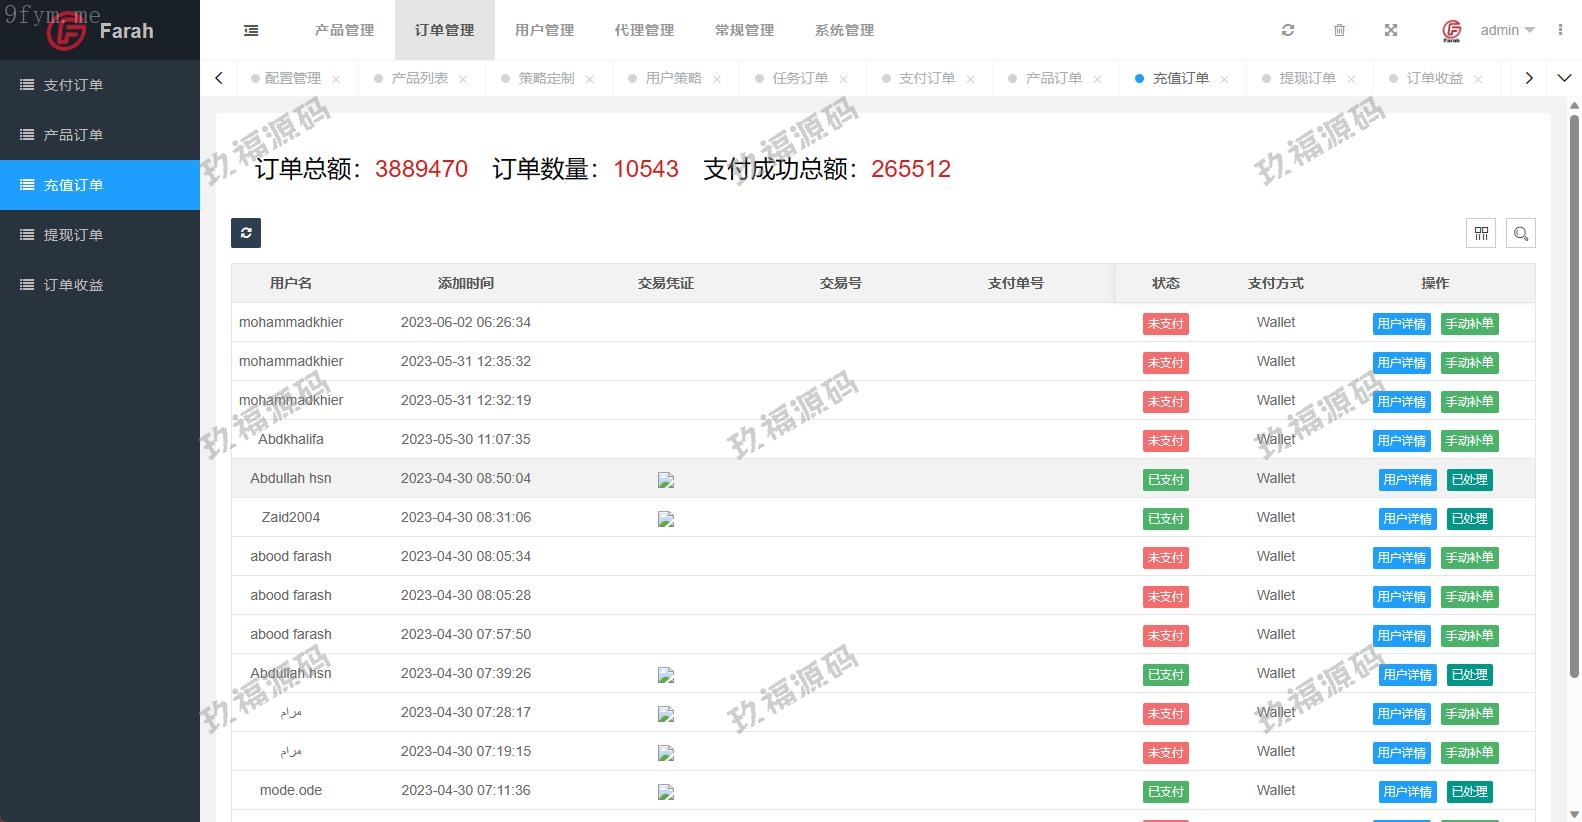Close the 充值订单 tab
Image resolution: width=1582 pixels, height=822 pixels.
pos(1224,79)
